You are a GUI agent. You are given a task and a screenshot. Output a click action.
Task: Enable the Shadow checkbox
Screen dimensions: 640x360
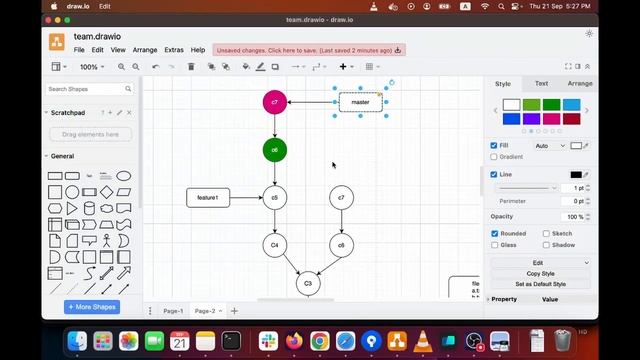(x=546, y=245)
